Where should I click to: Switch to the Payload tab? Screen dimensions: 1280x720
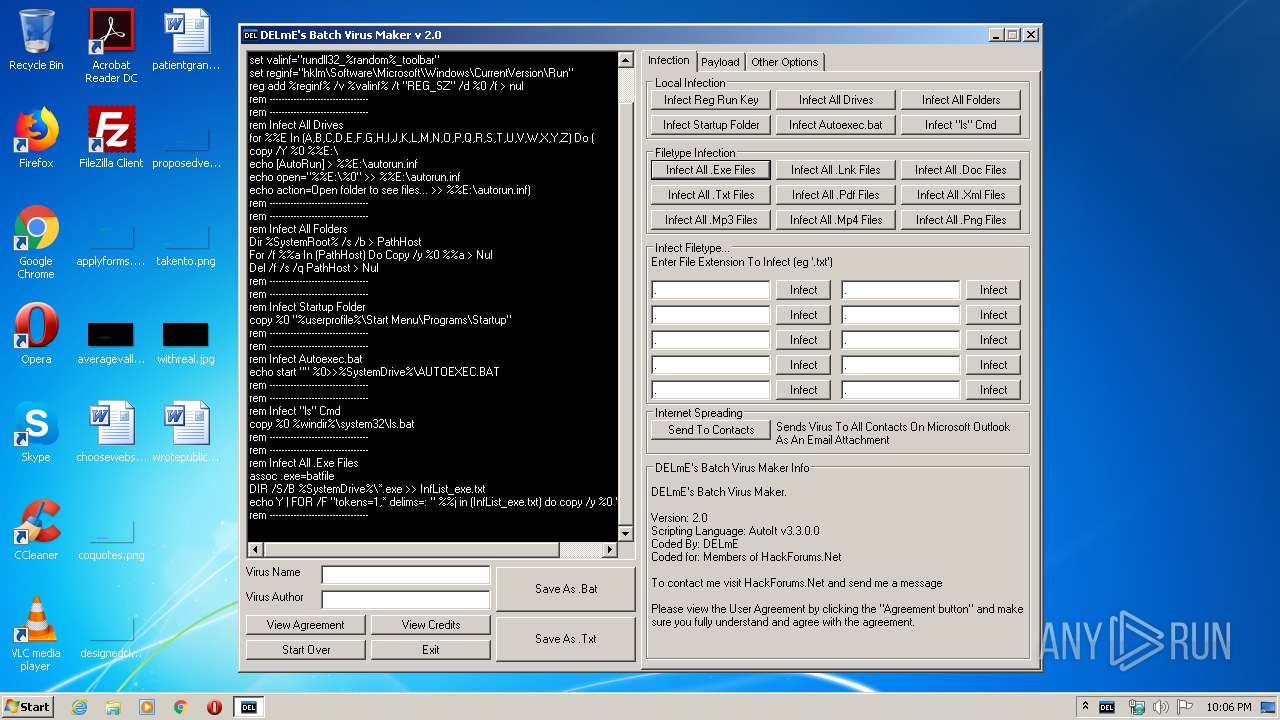point(720,62)
